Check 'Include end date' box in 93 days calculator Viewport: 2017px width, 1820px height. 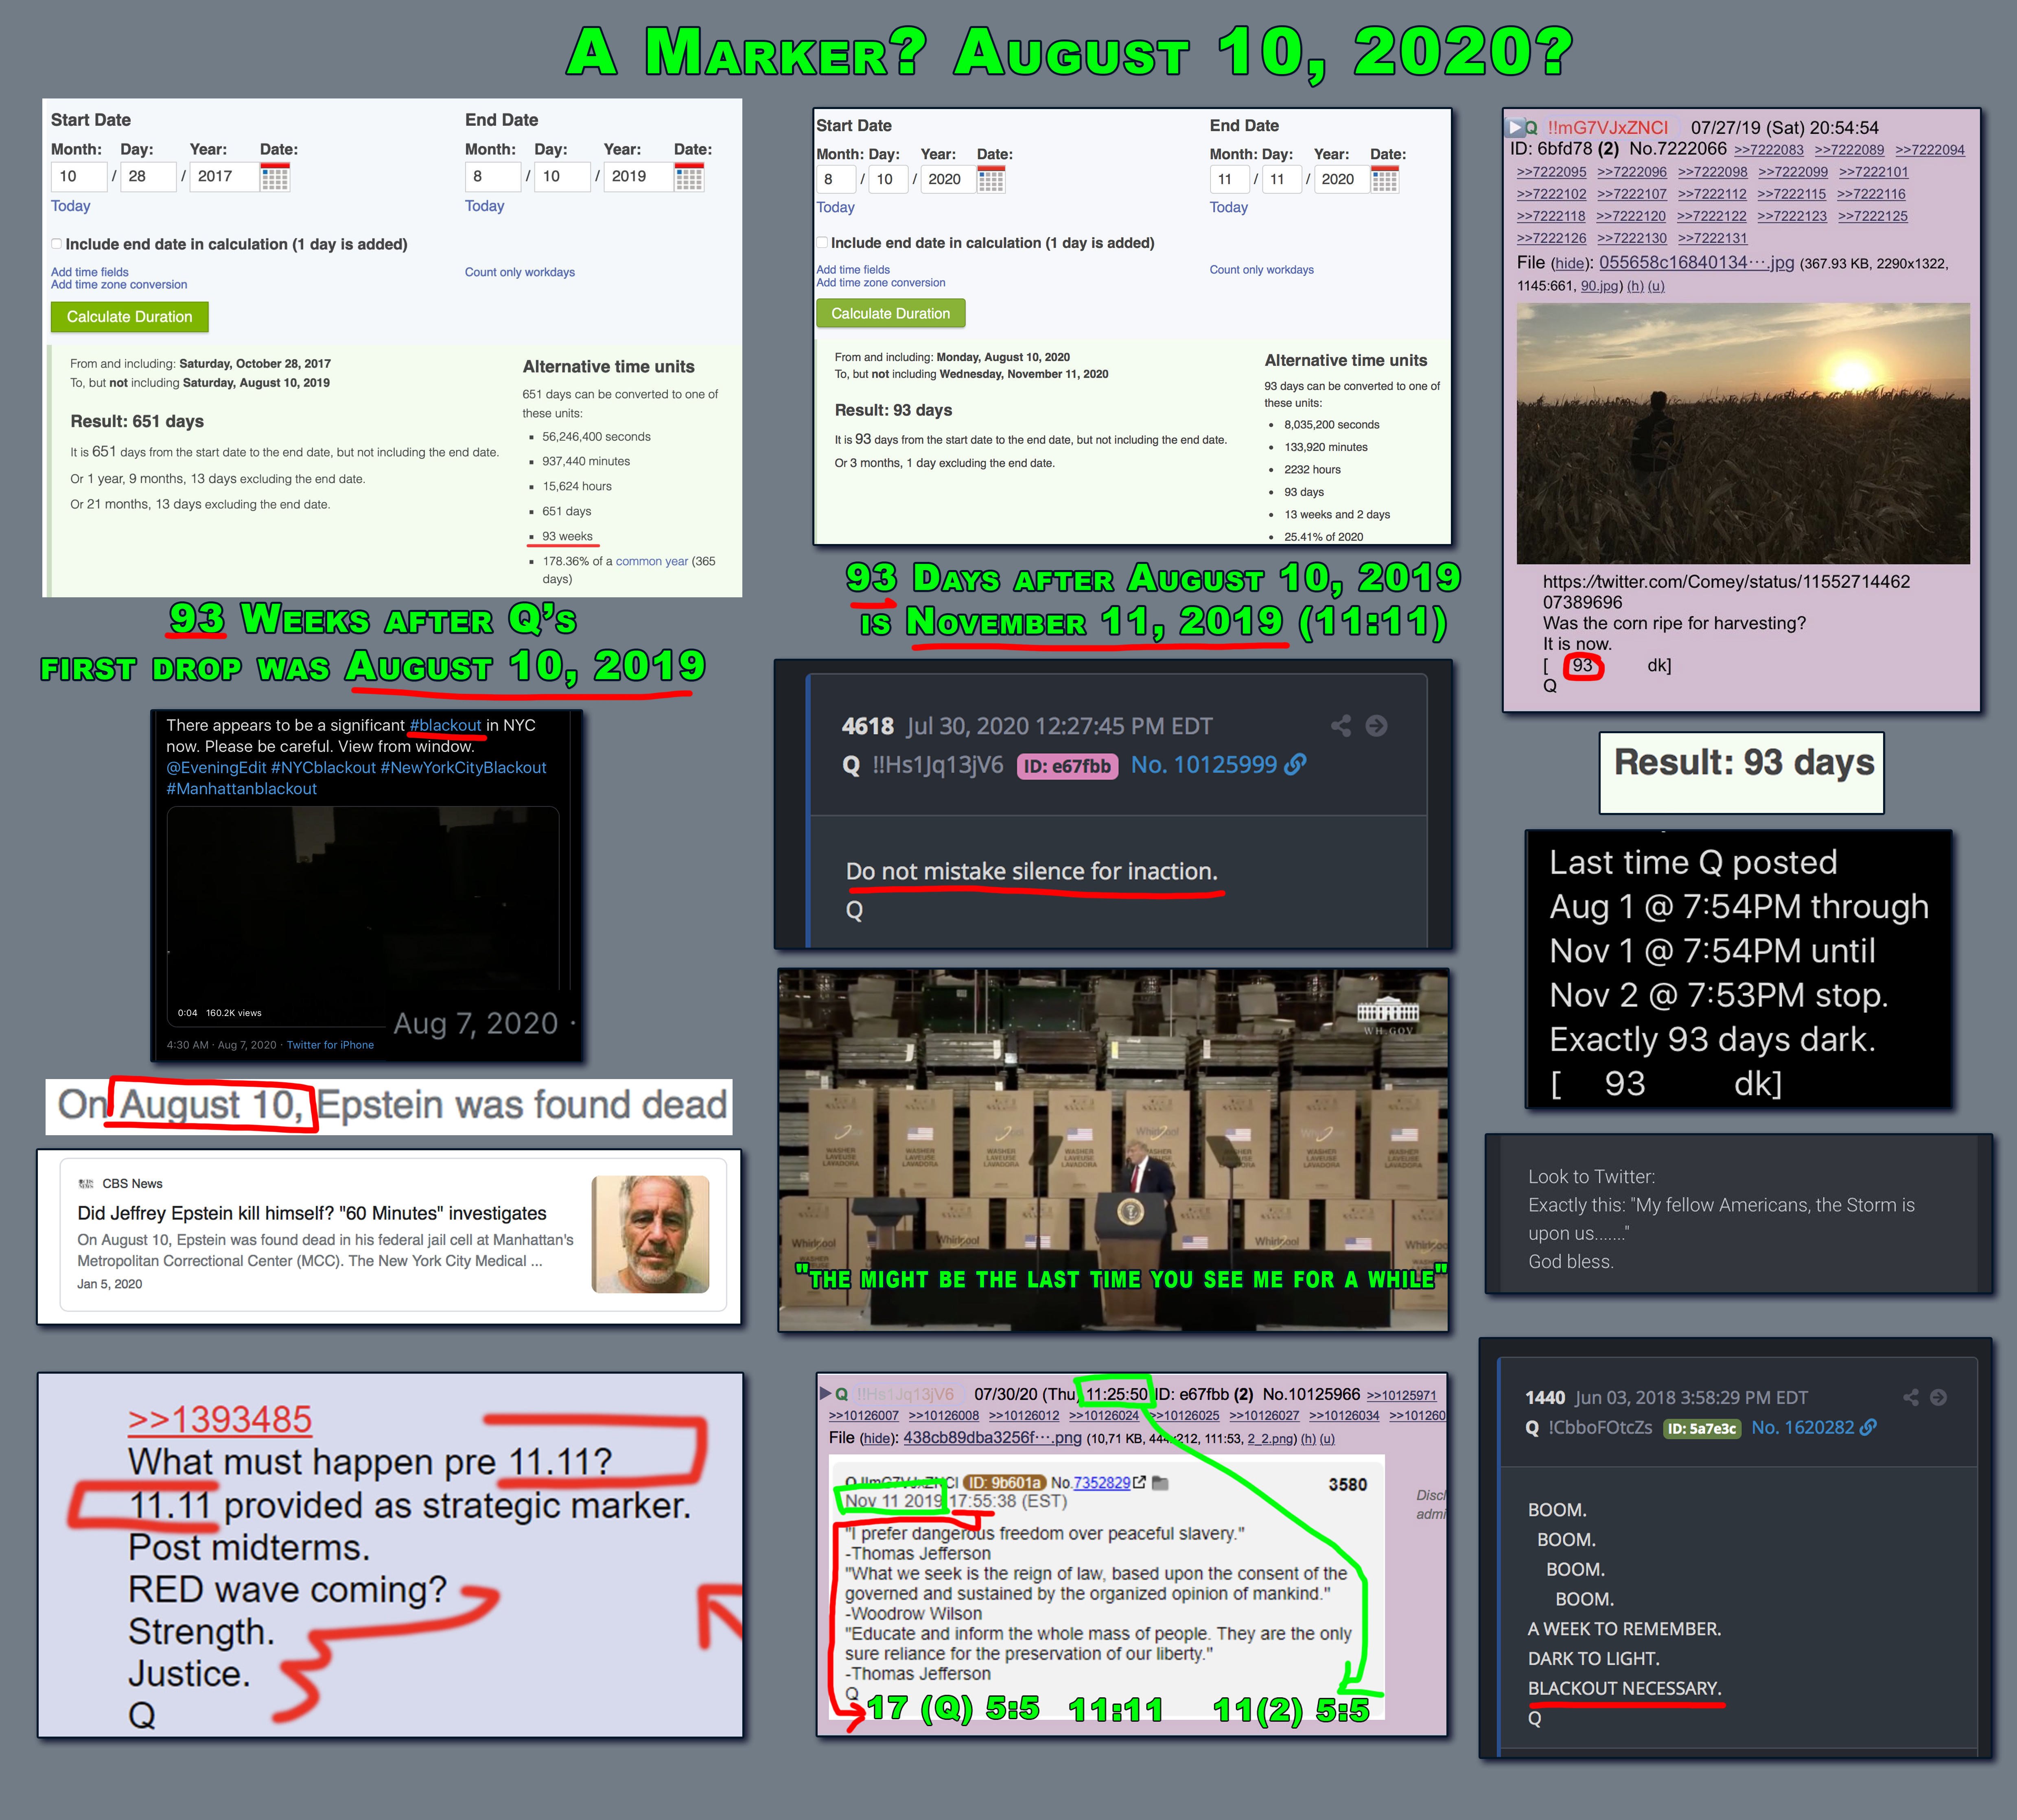click(x=822, y=242)
